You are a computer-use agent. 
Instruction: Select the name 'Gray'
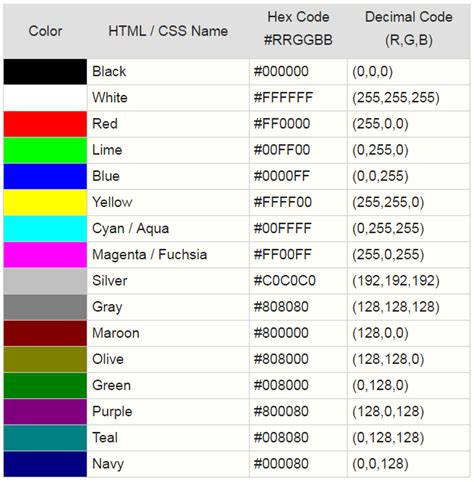[x=107, y=307]
